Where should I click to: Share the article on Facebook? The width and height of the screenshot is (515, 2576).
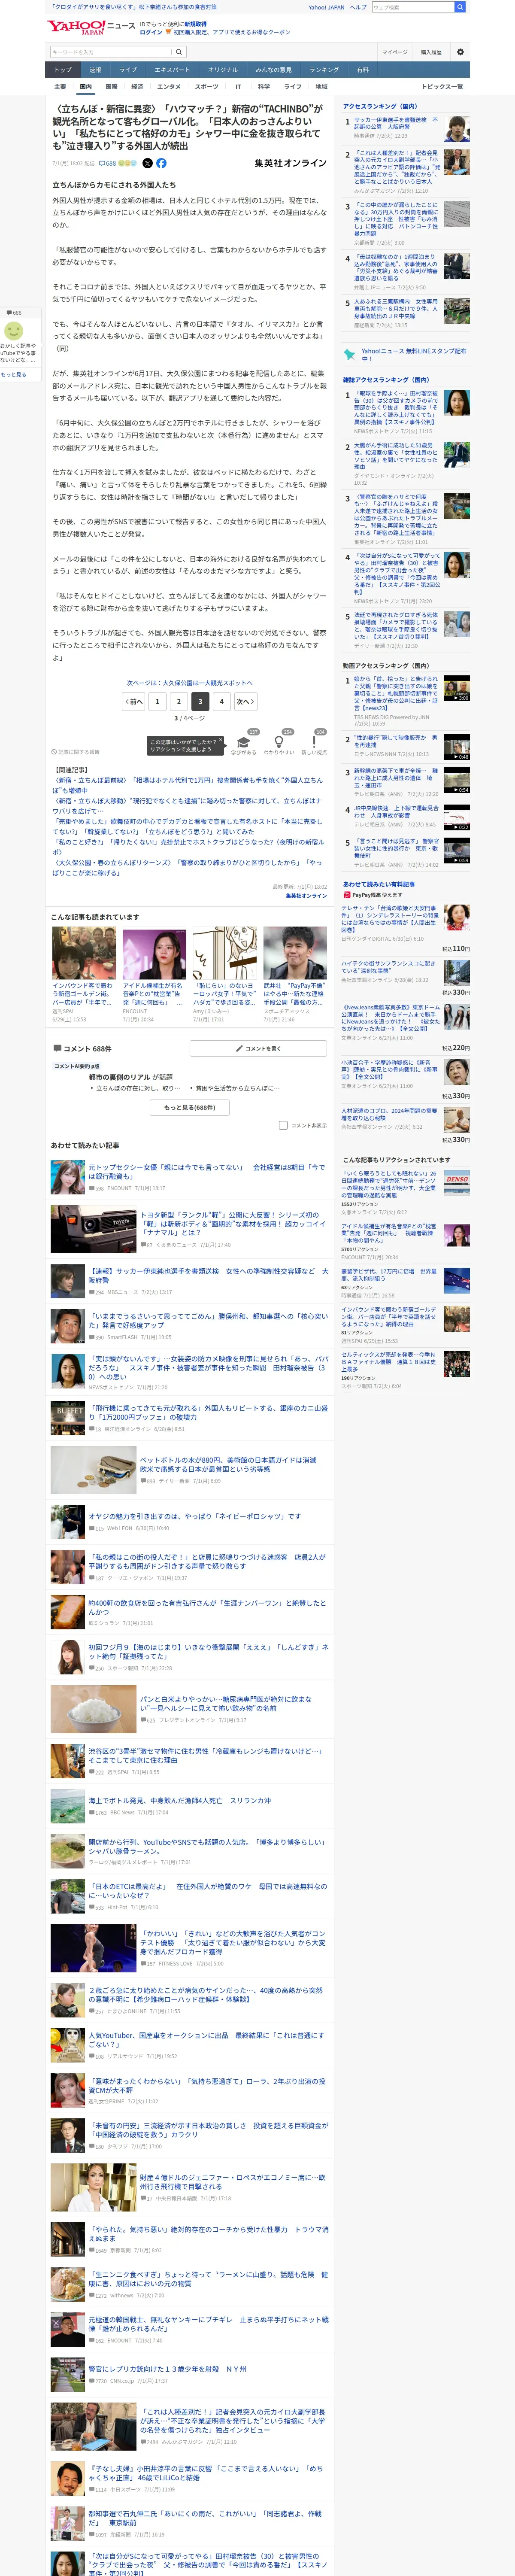(161, 163)
